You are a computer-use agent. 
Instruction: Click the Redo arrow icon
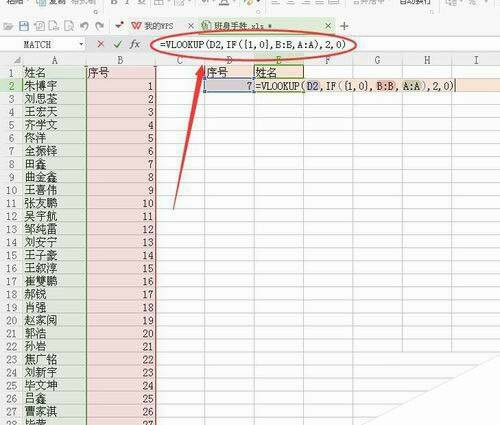[99, 26]
